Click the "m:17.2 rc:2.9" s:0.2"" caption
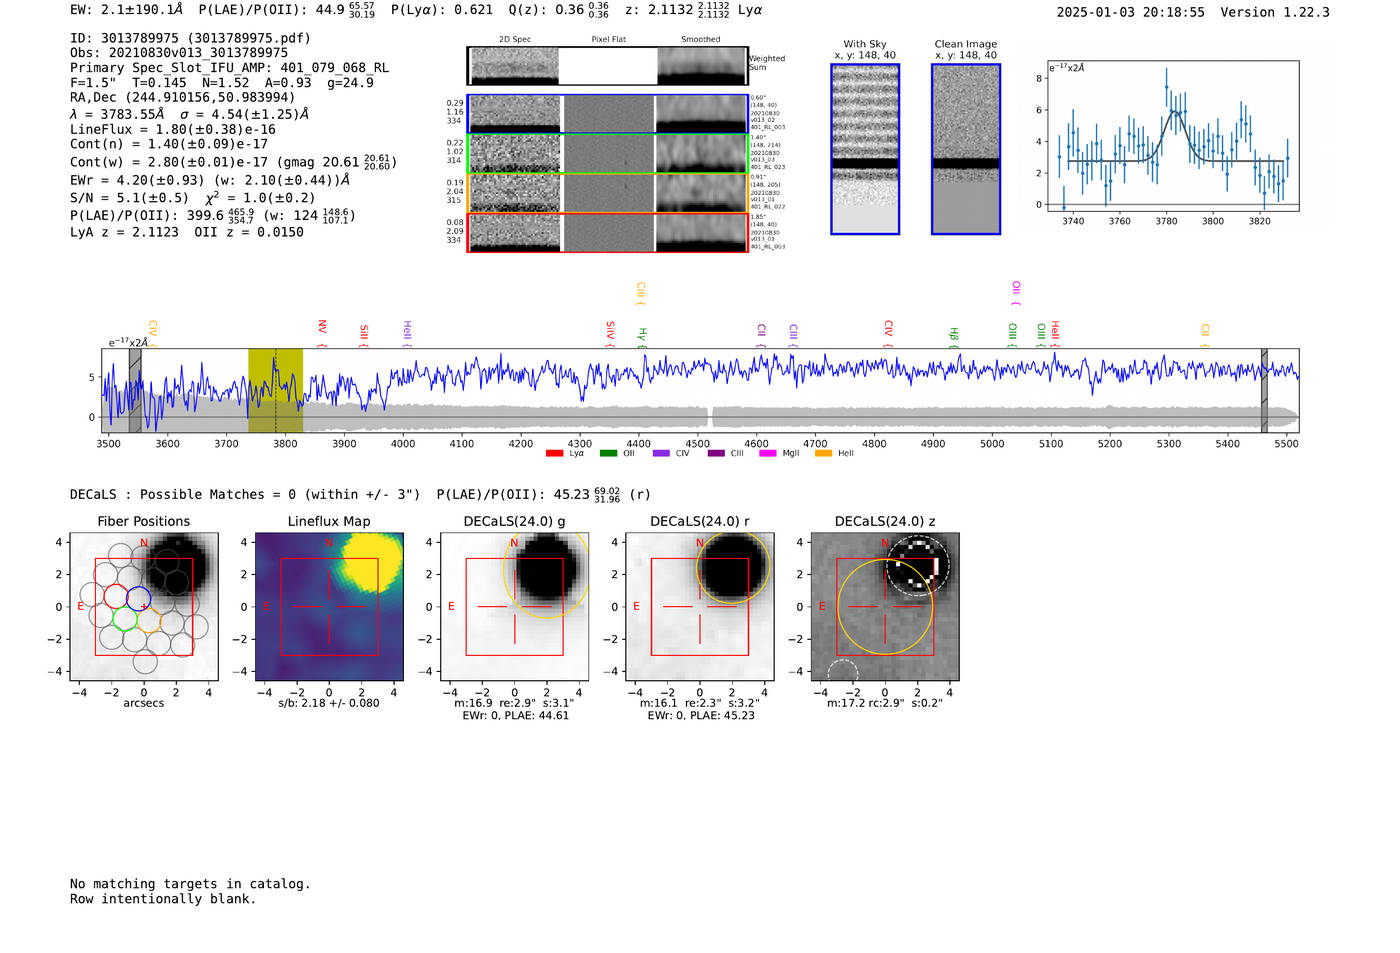The image size is (1400, 953). pyautogui.click(x=885, y=703)
